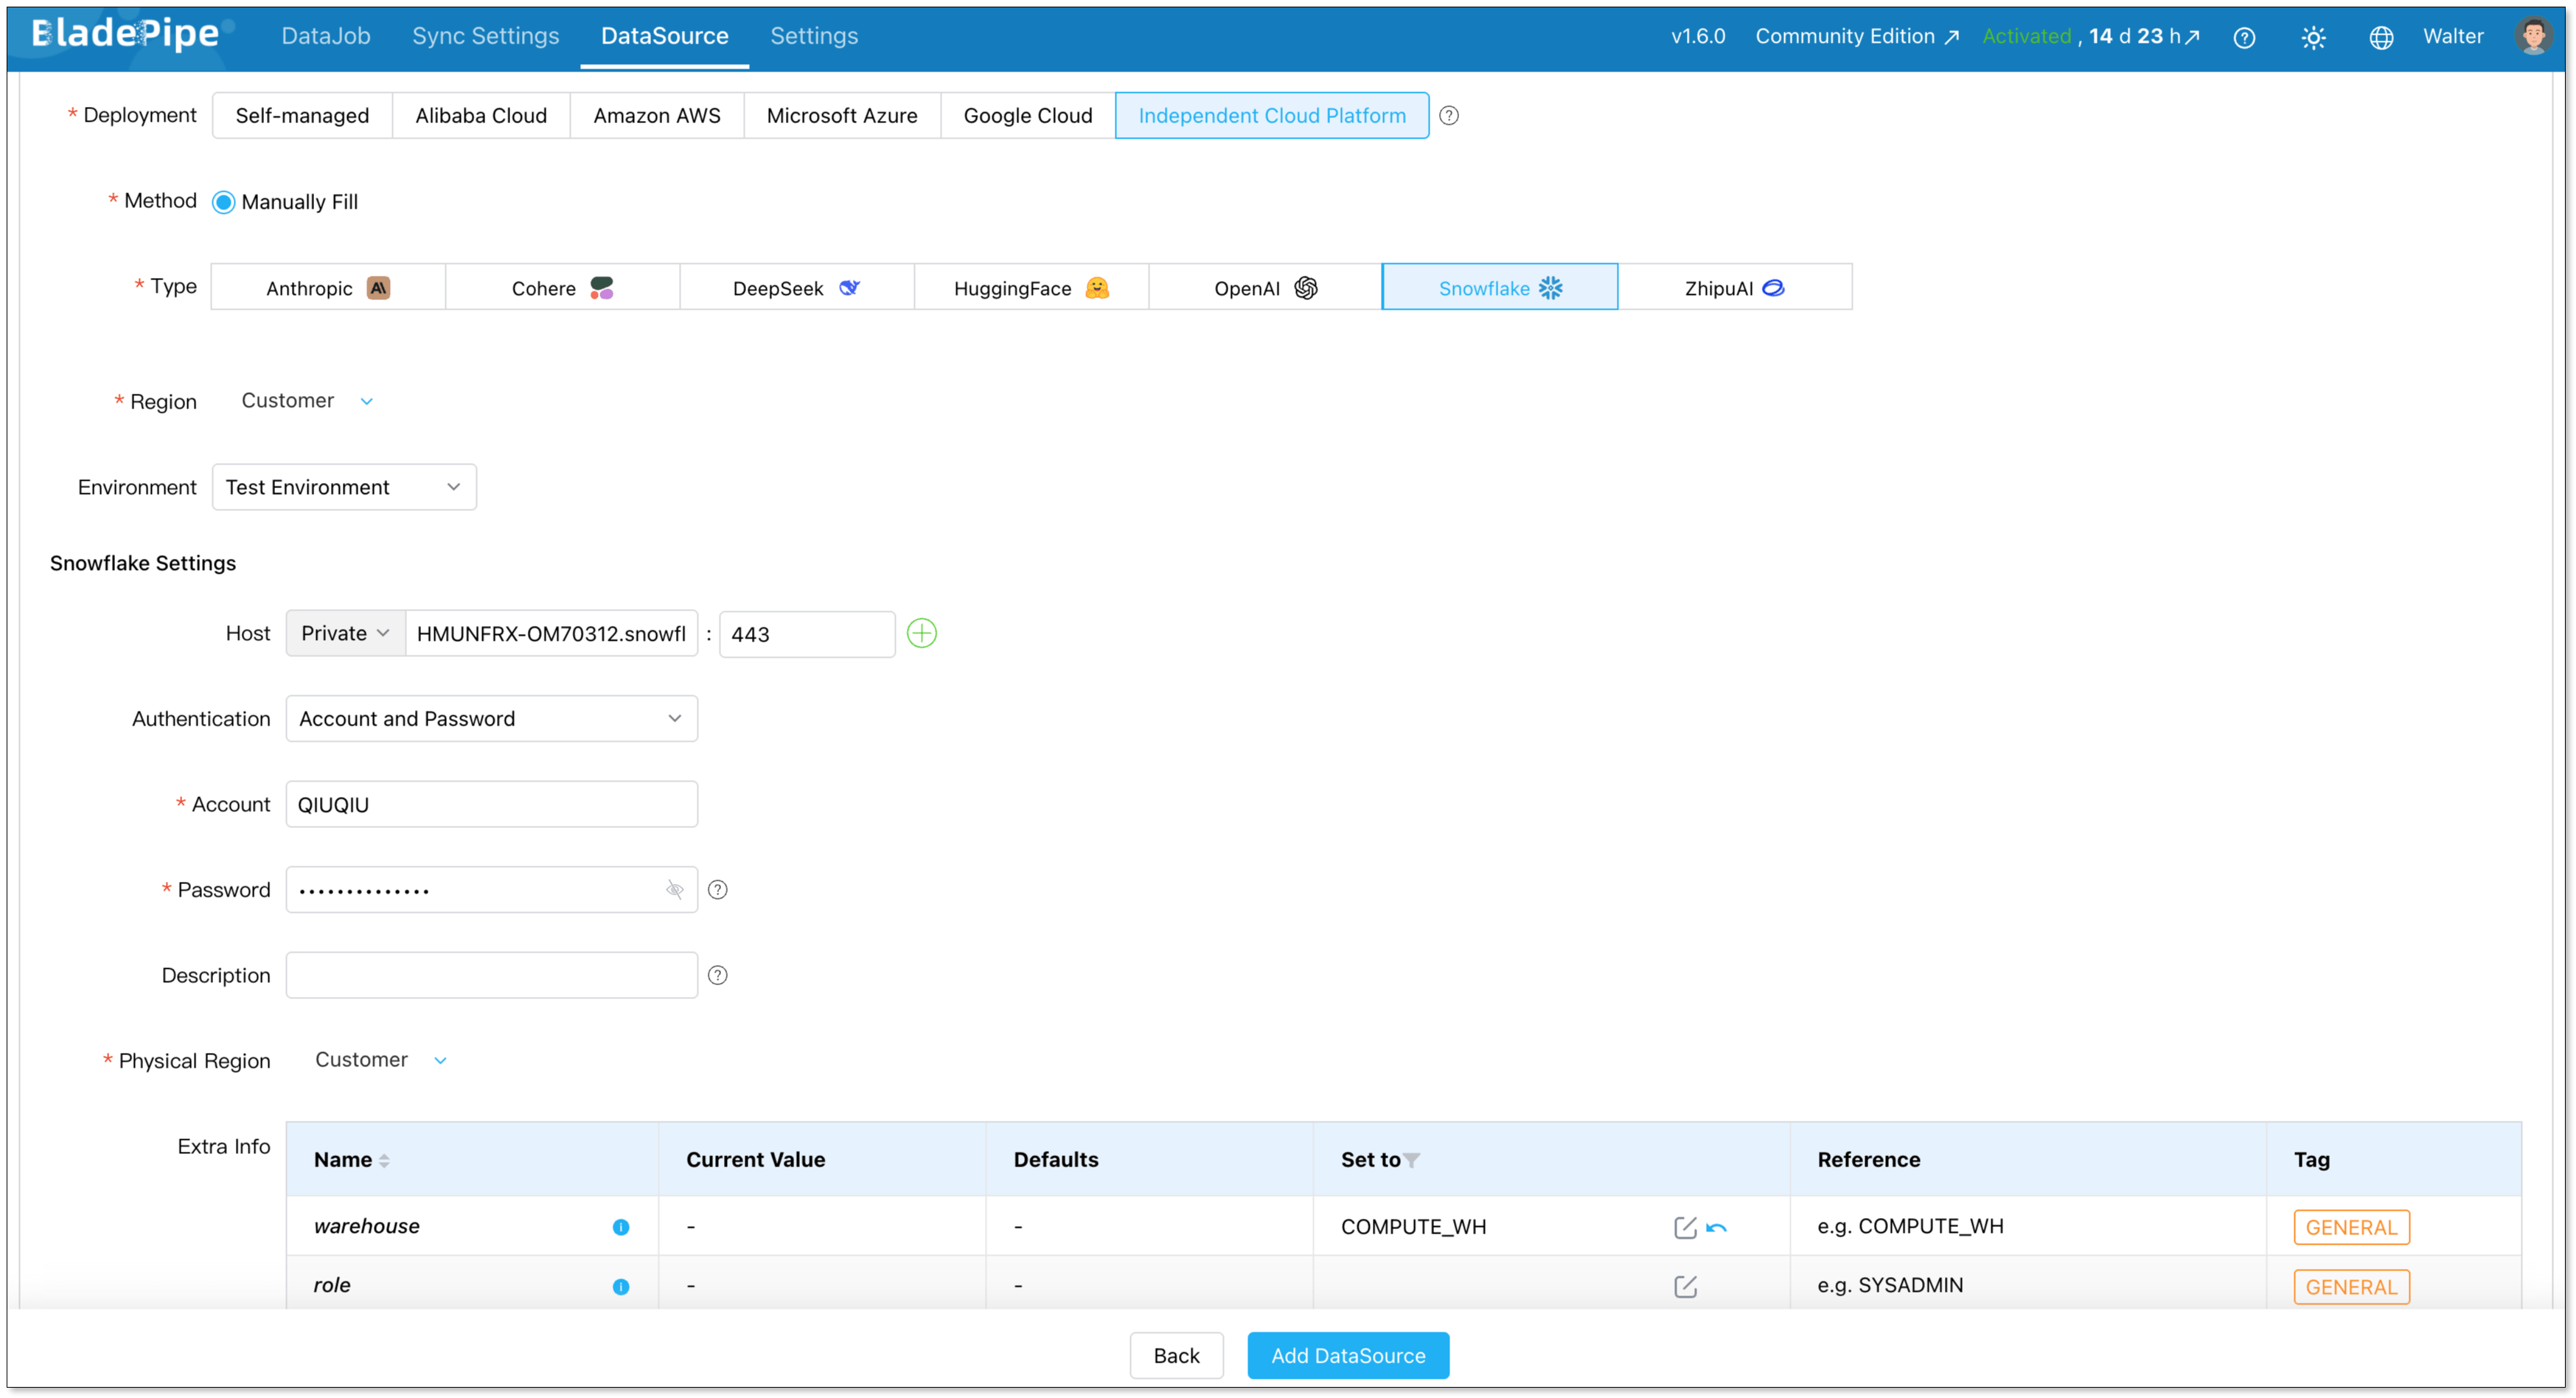
Task: Select ZhipuAI as the type
Action: [1735, 288]
